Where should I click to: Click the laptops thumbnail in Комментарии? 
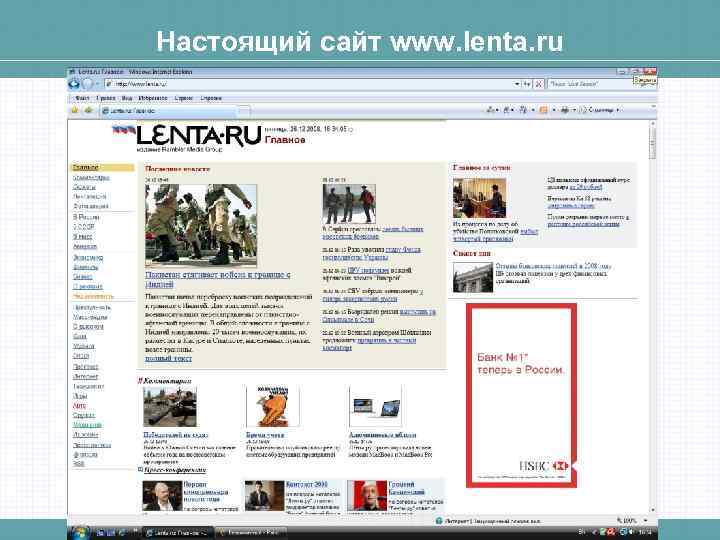[x=375, y=407]
